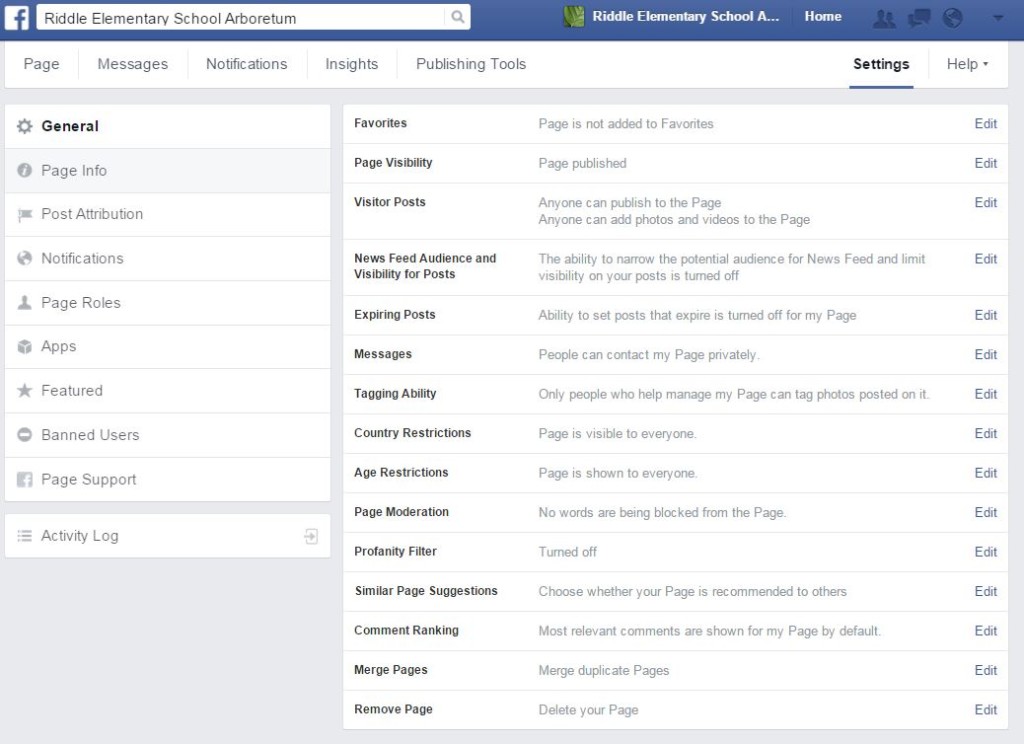This screenshot has width=1024, height=744.
Task: Edit the Visitor Posts setting
Action: coord(985,202)
